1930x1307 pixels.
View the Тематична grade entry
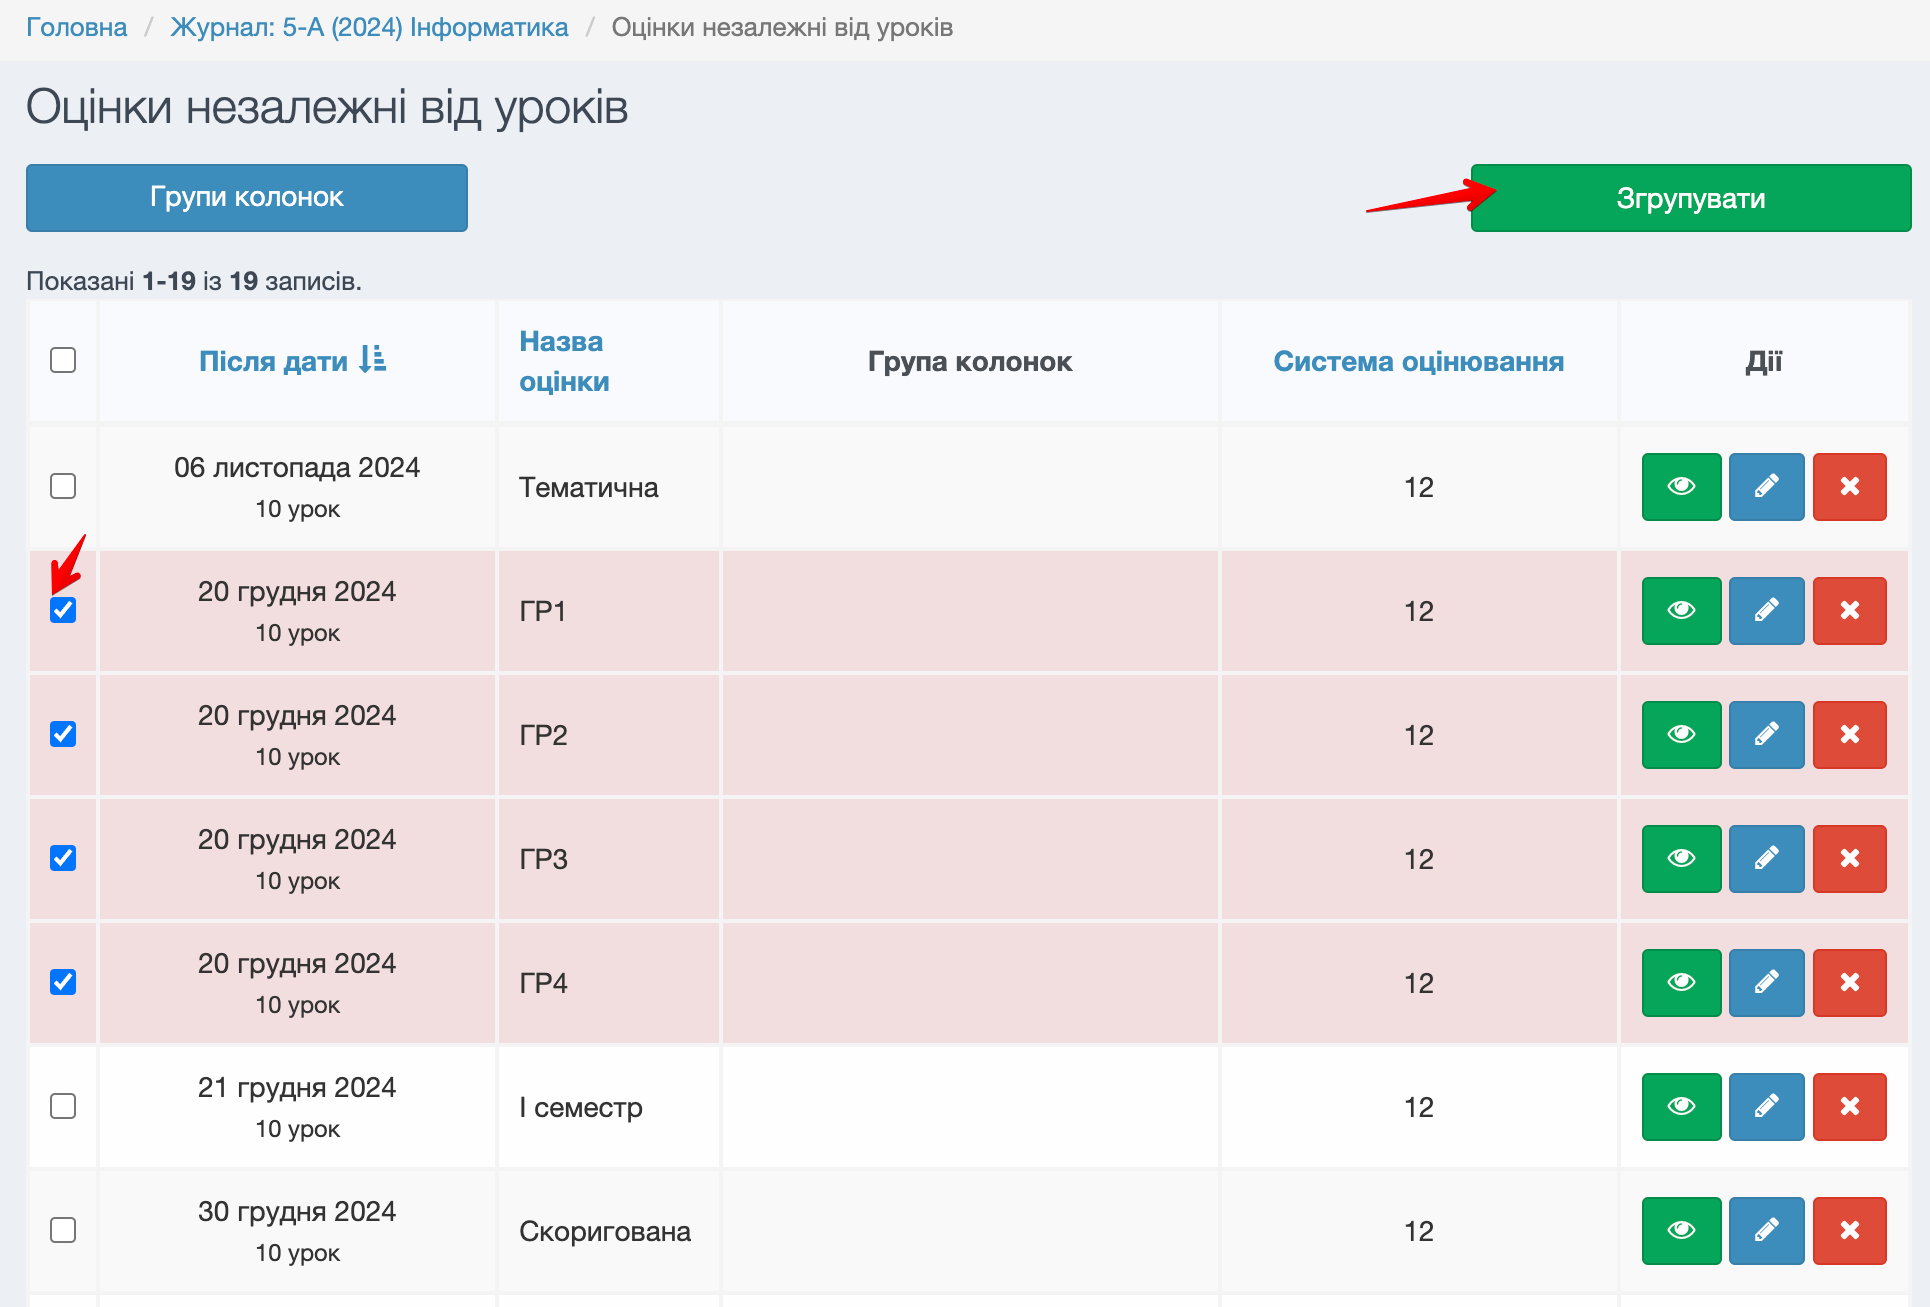pos(1681,487)
